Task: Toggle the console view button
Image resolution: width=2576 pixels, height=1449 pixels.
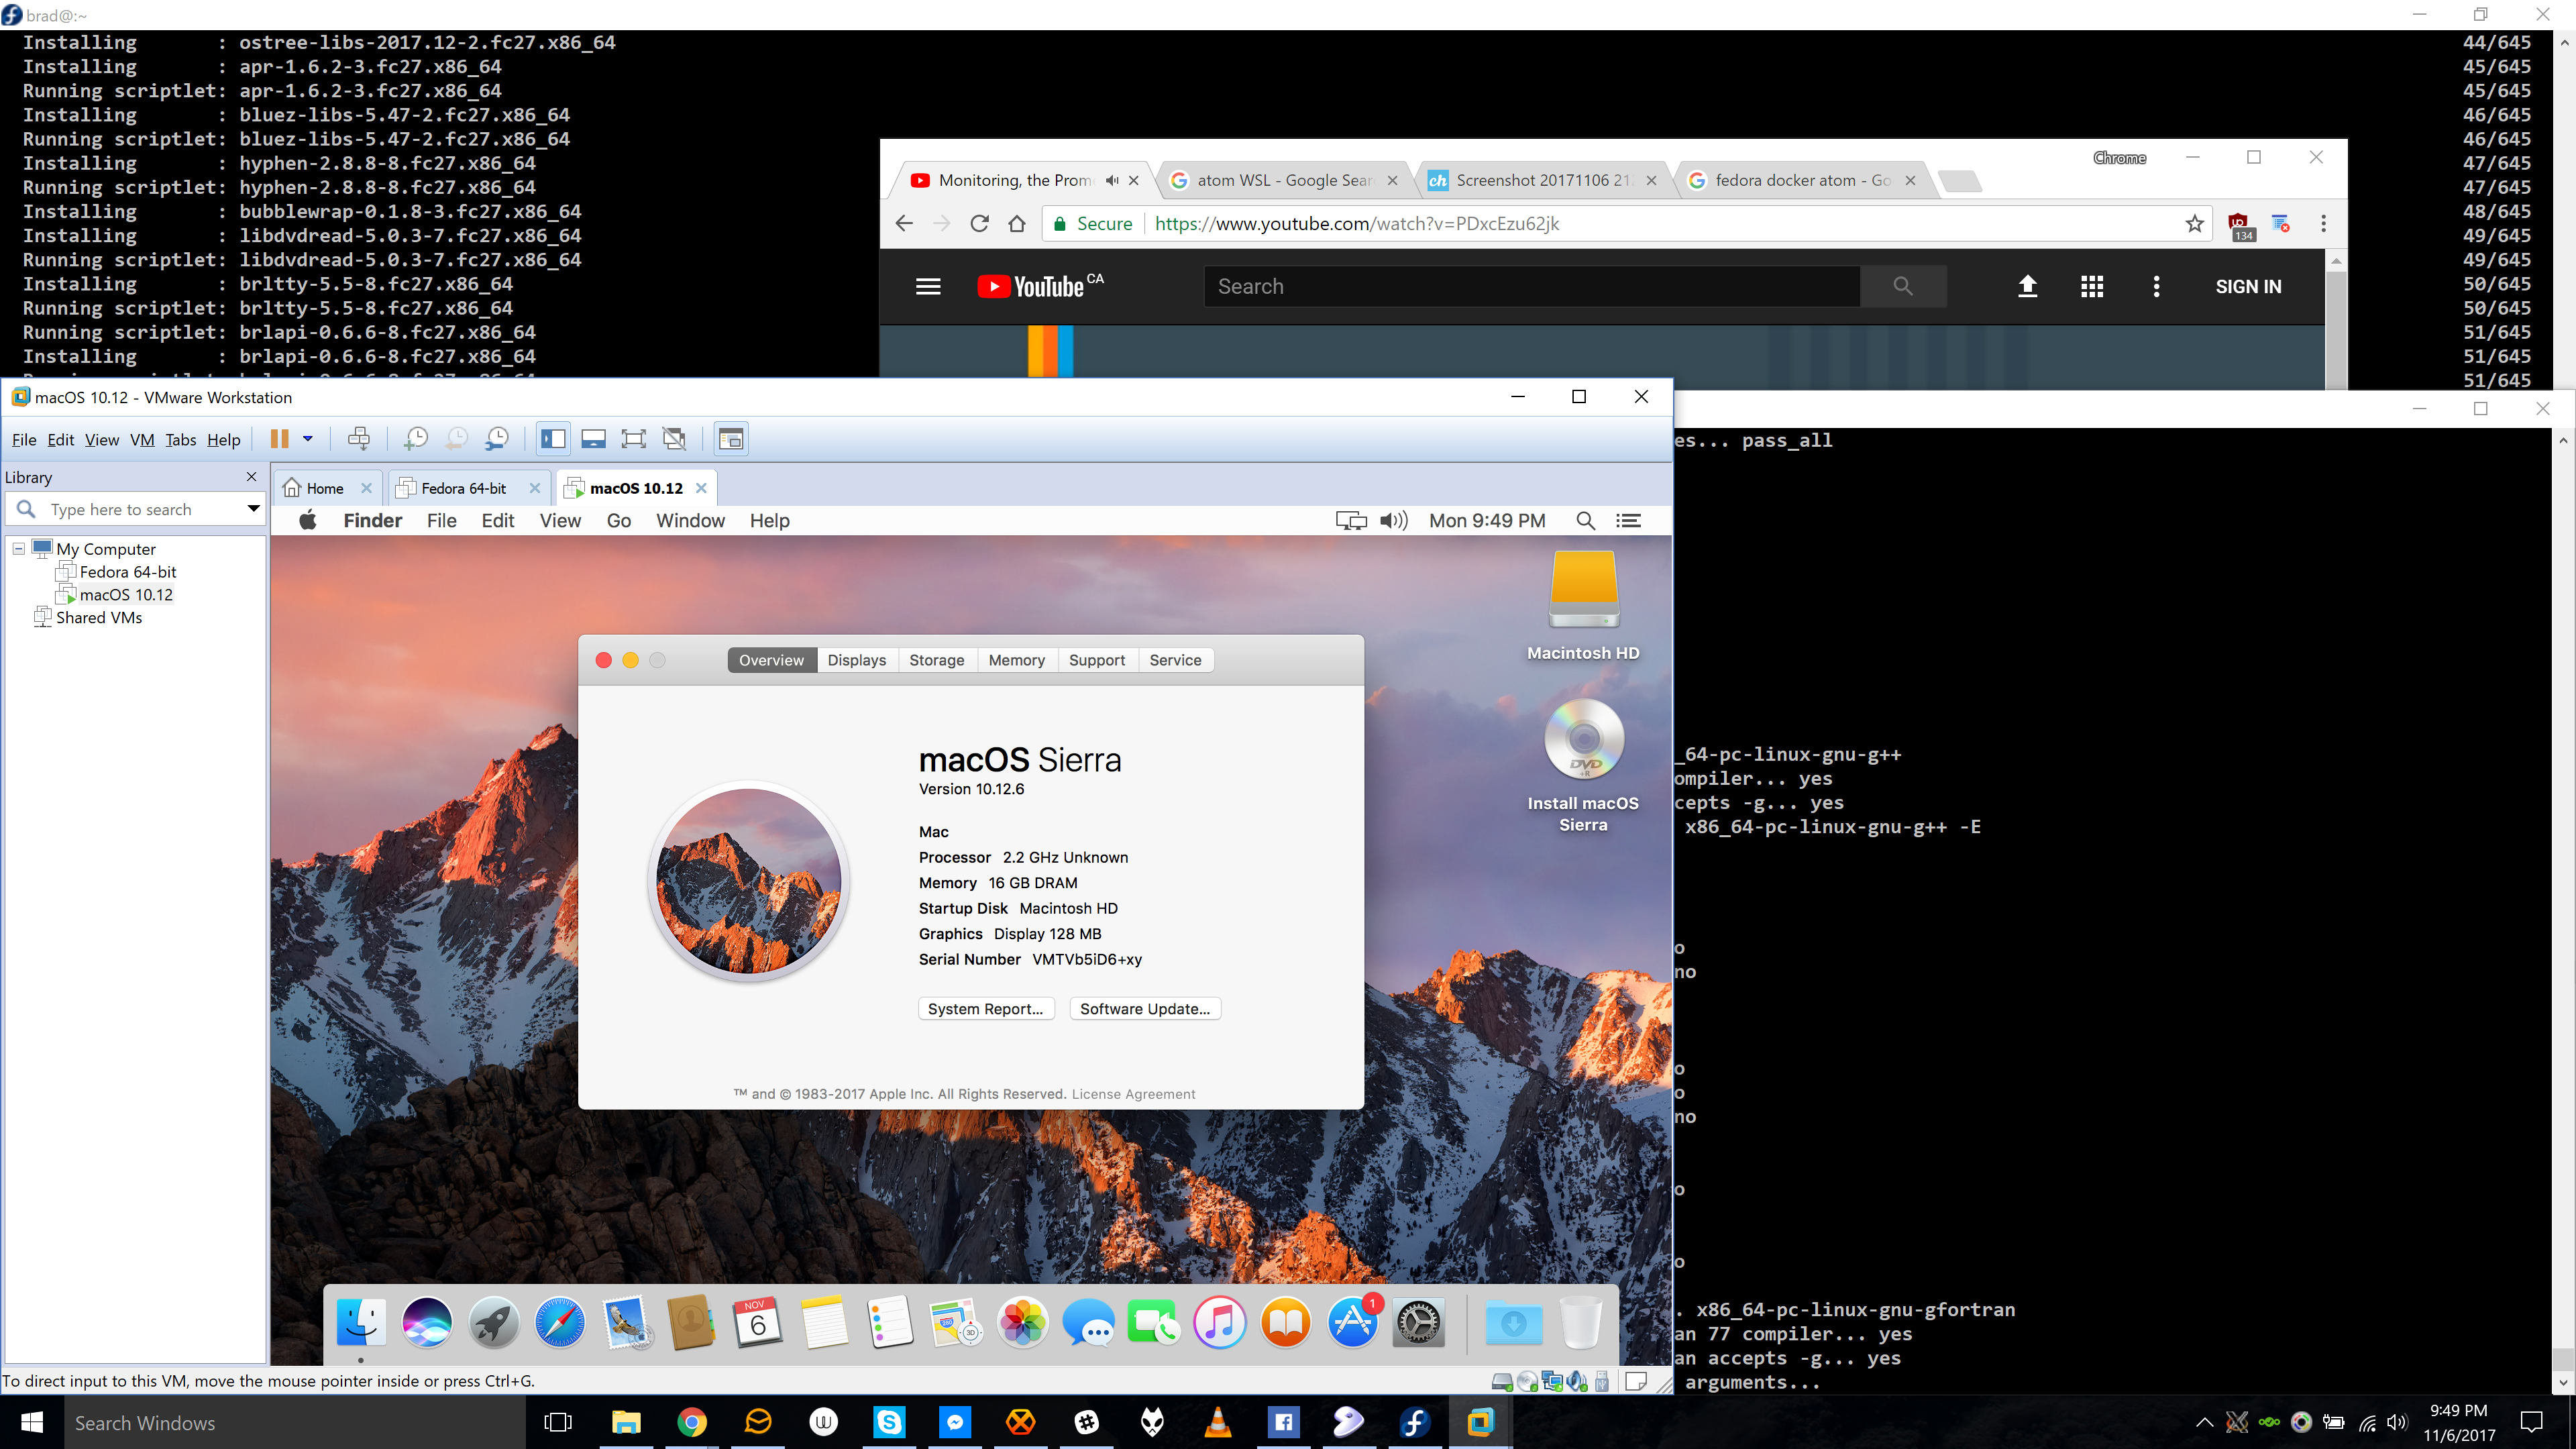Action: pyautogui.click(x=731, y=439)
